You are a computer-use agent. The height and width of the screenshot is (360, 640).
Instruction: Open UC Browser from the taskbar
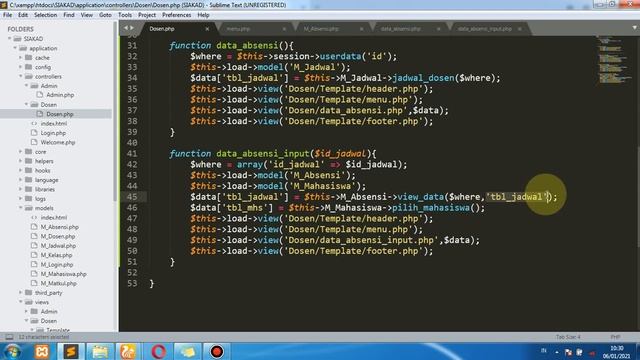click(x=128, y=351)
